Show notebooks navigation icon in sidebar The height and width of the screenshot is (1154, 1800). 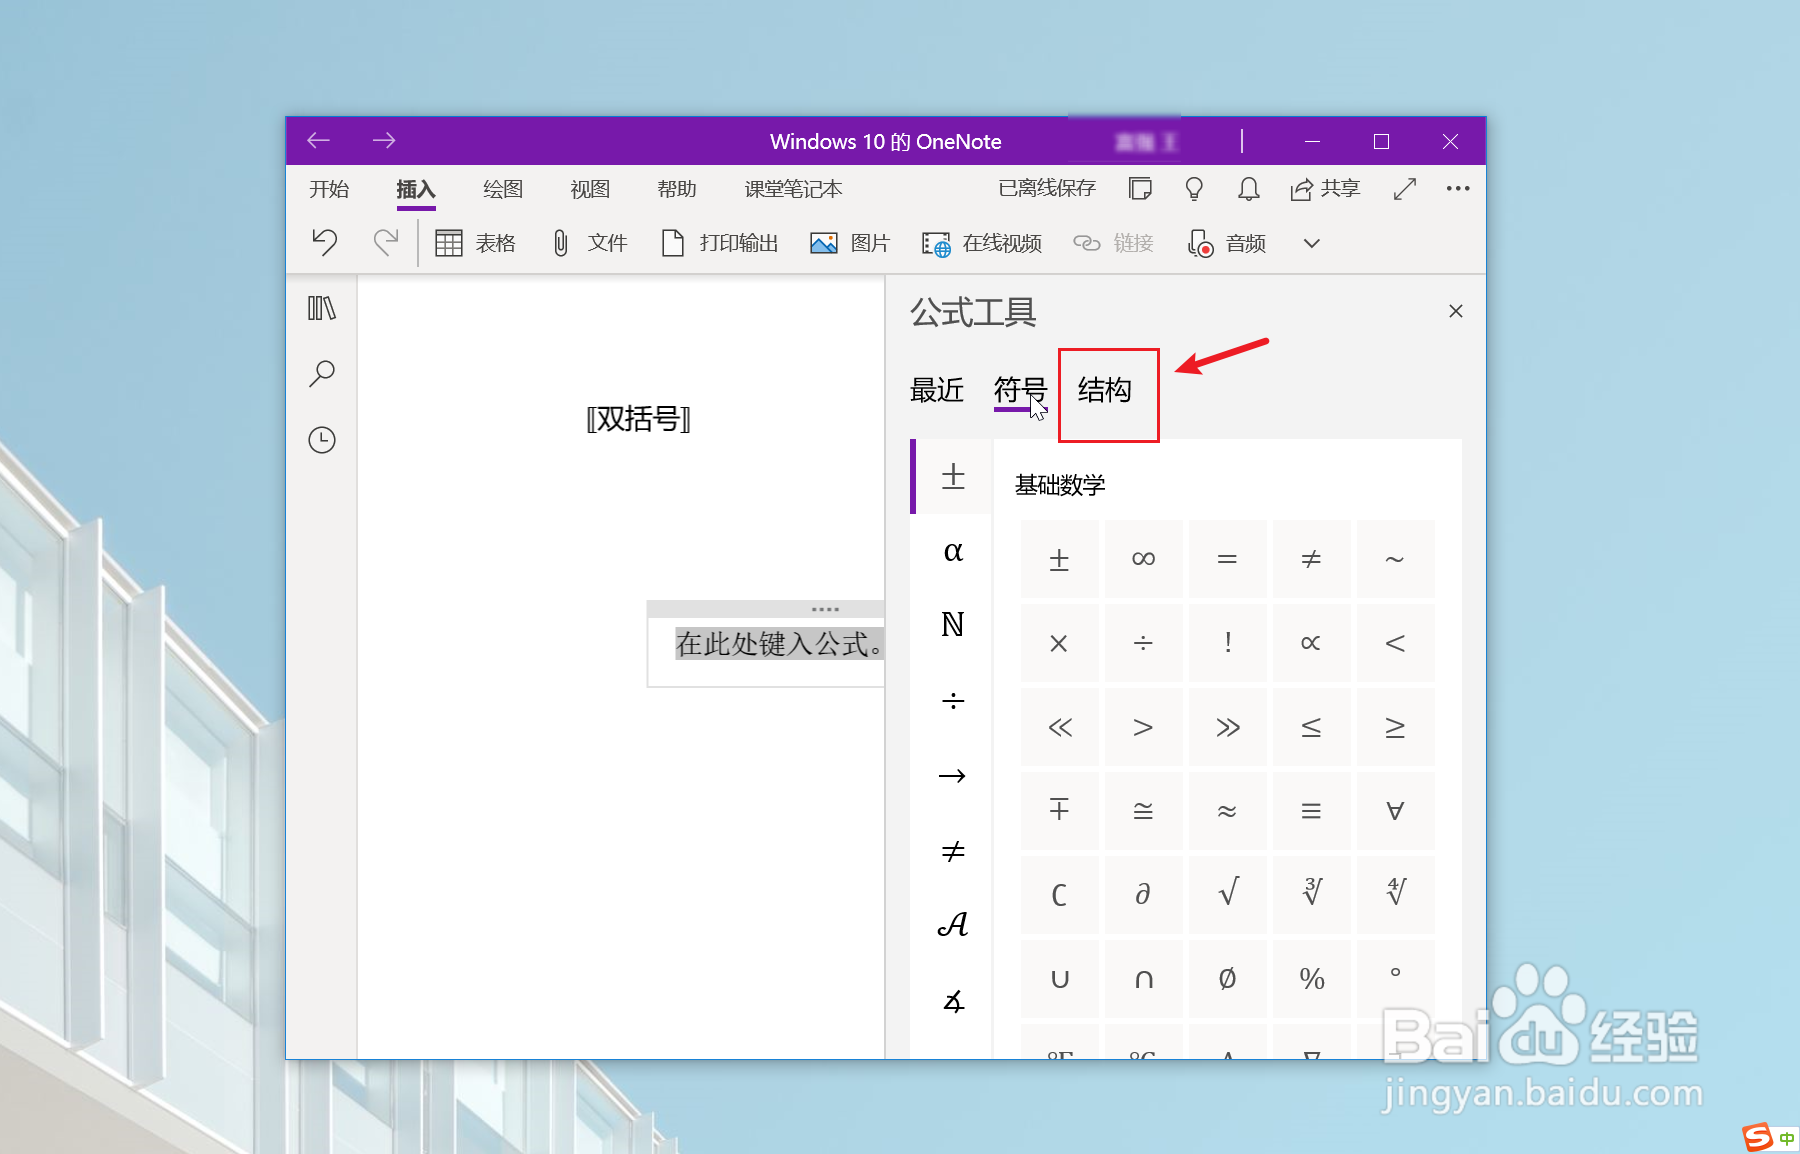[322, 308]
